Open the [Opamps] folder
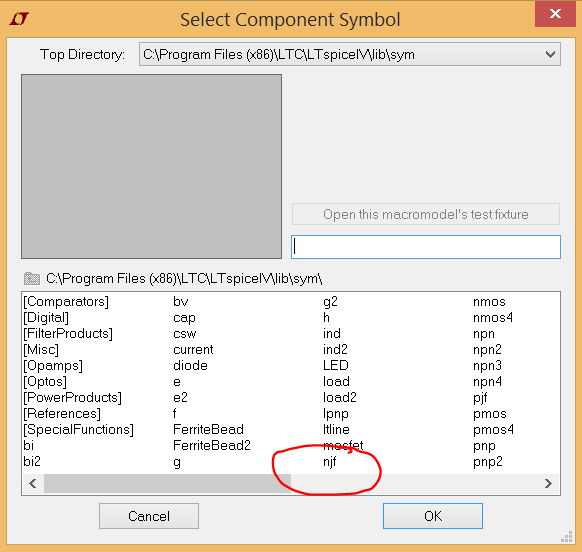Image resolution: width=582 pixels, height=552 pixels. (x=53, y=366)
